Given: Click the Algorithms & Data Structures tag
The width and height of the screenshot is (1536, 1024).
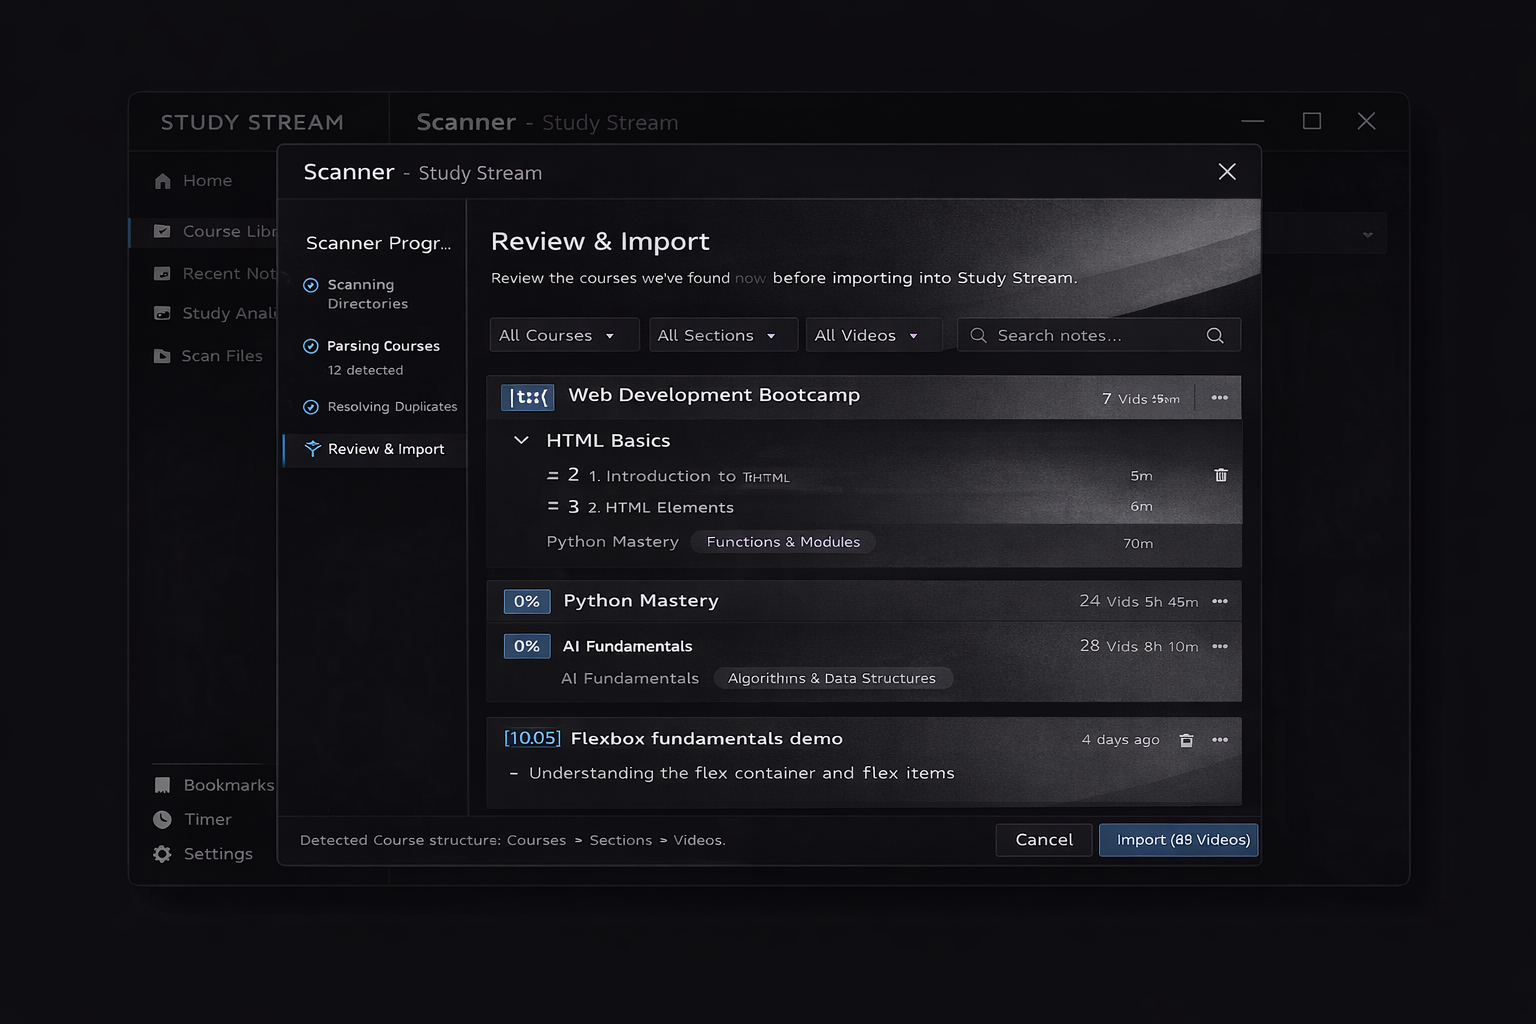Looking at the screenshot, I should click(832, 678).
